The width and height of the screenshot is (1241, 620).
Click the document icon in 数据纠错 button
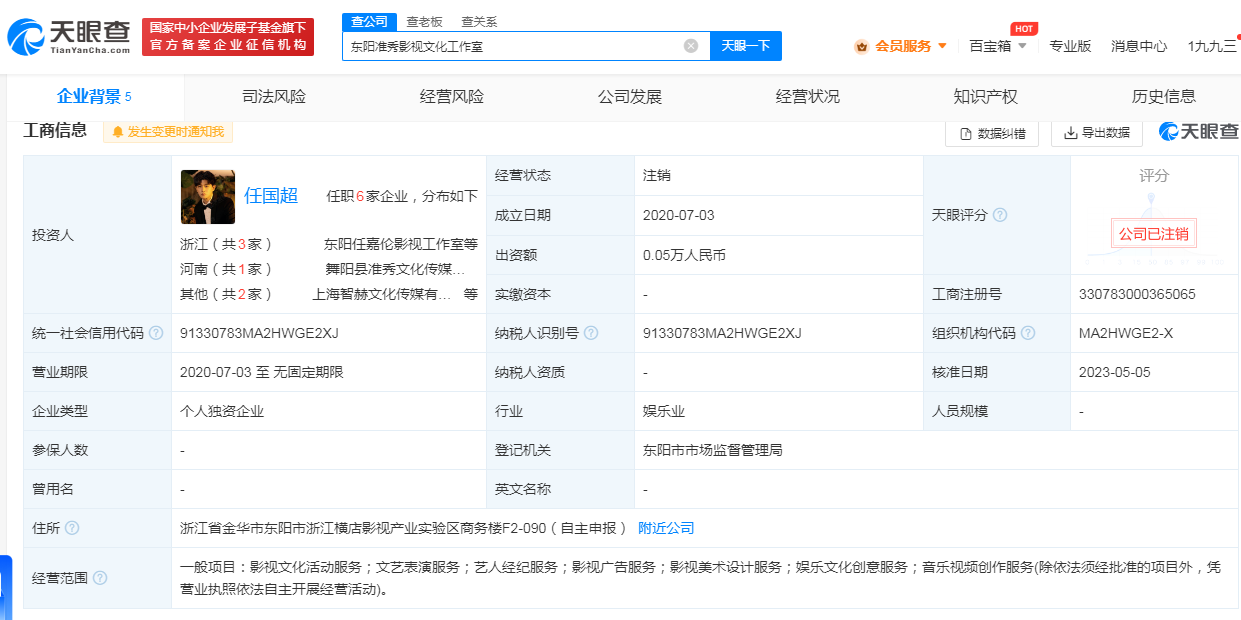point(966,133)
